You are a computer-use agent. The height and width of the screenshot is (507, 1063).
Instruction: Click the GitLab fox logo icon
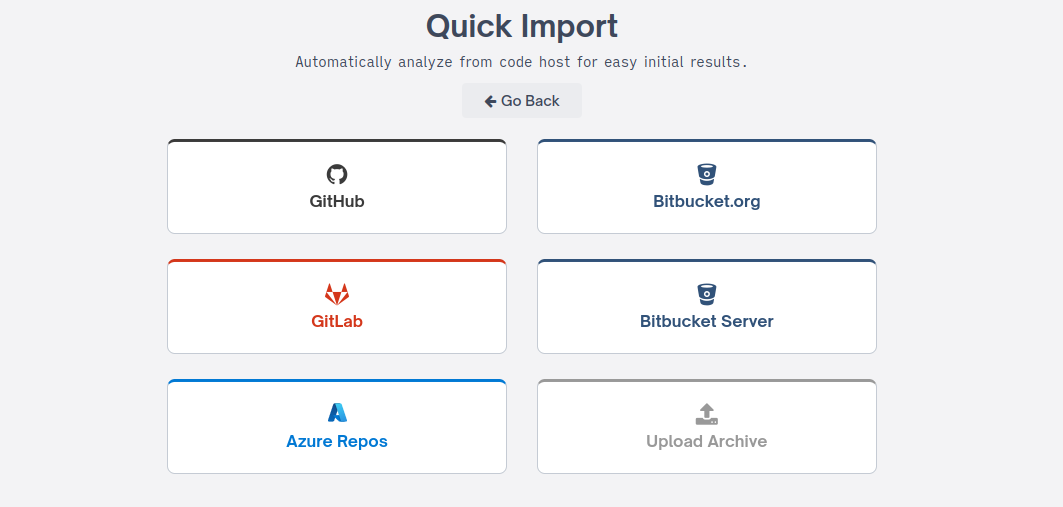[x=337, y=294]
